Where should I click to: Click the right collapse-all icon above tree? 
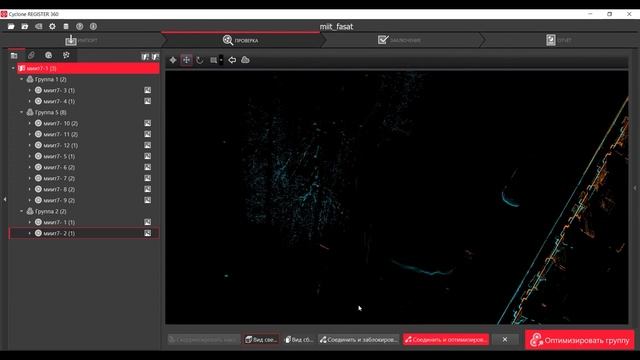pyautogui.click(x=155, y=57)
